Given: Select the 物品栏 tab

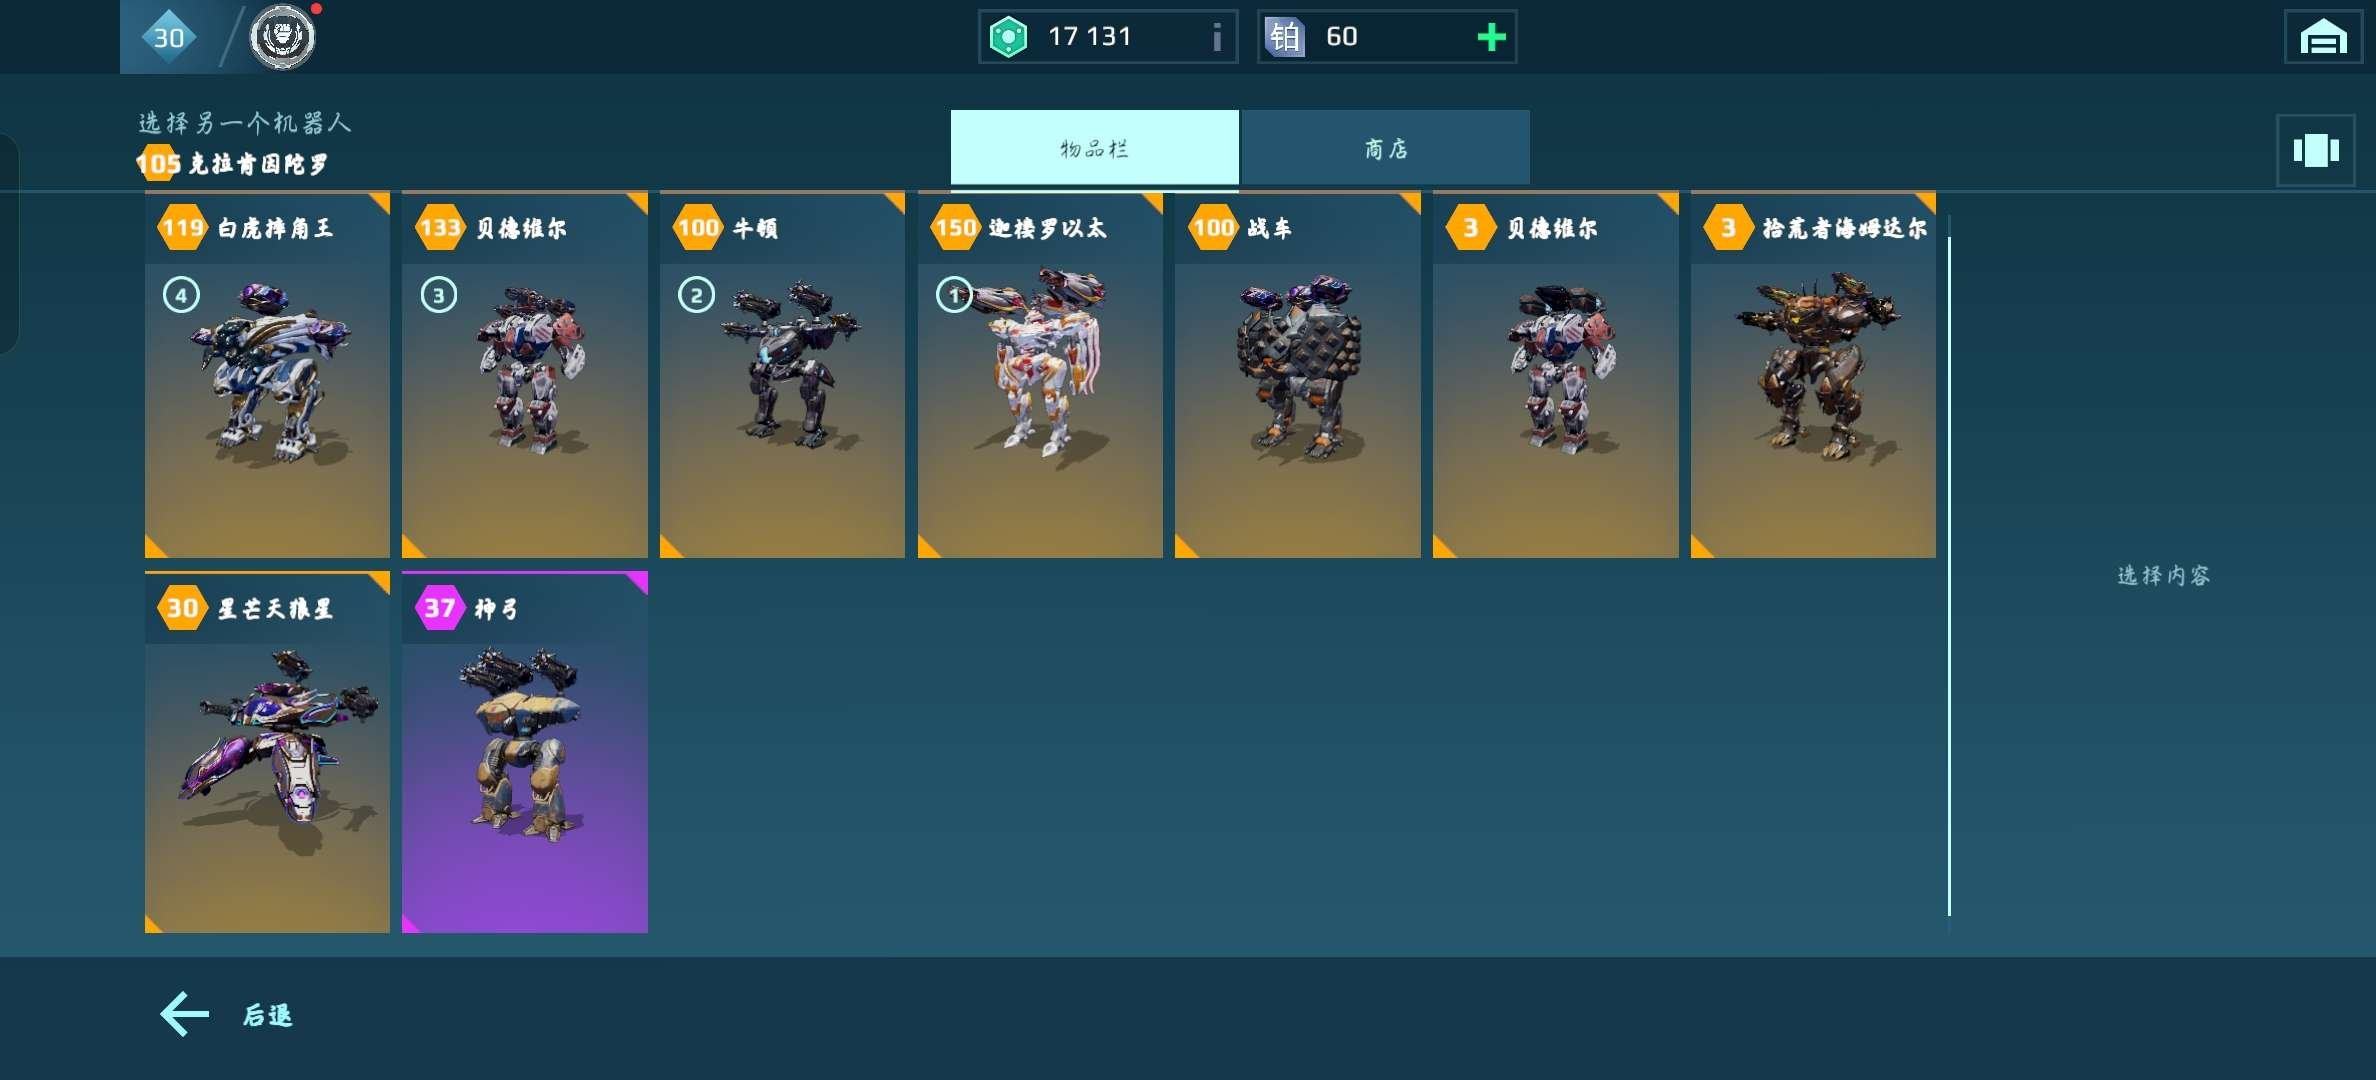Looking at the screenshot, I should [x=1094, y=148].
